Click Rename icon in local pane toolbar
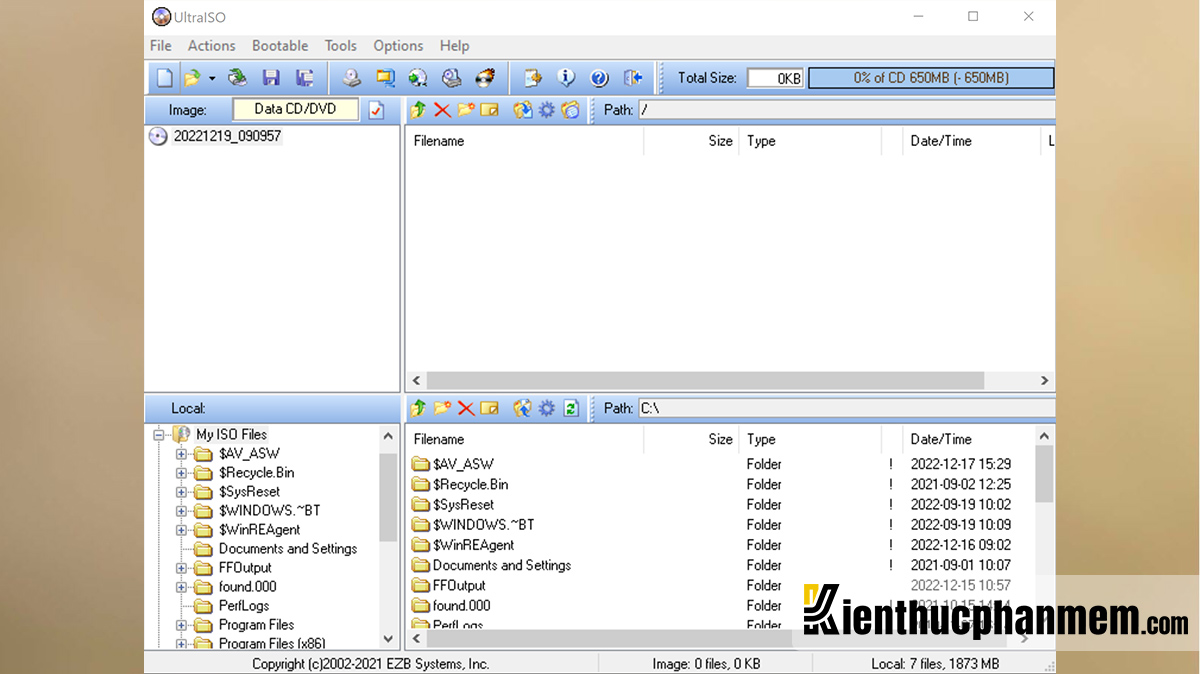Screen dimensions: 1200x674 coord(489,408)
